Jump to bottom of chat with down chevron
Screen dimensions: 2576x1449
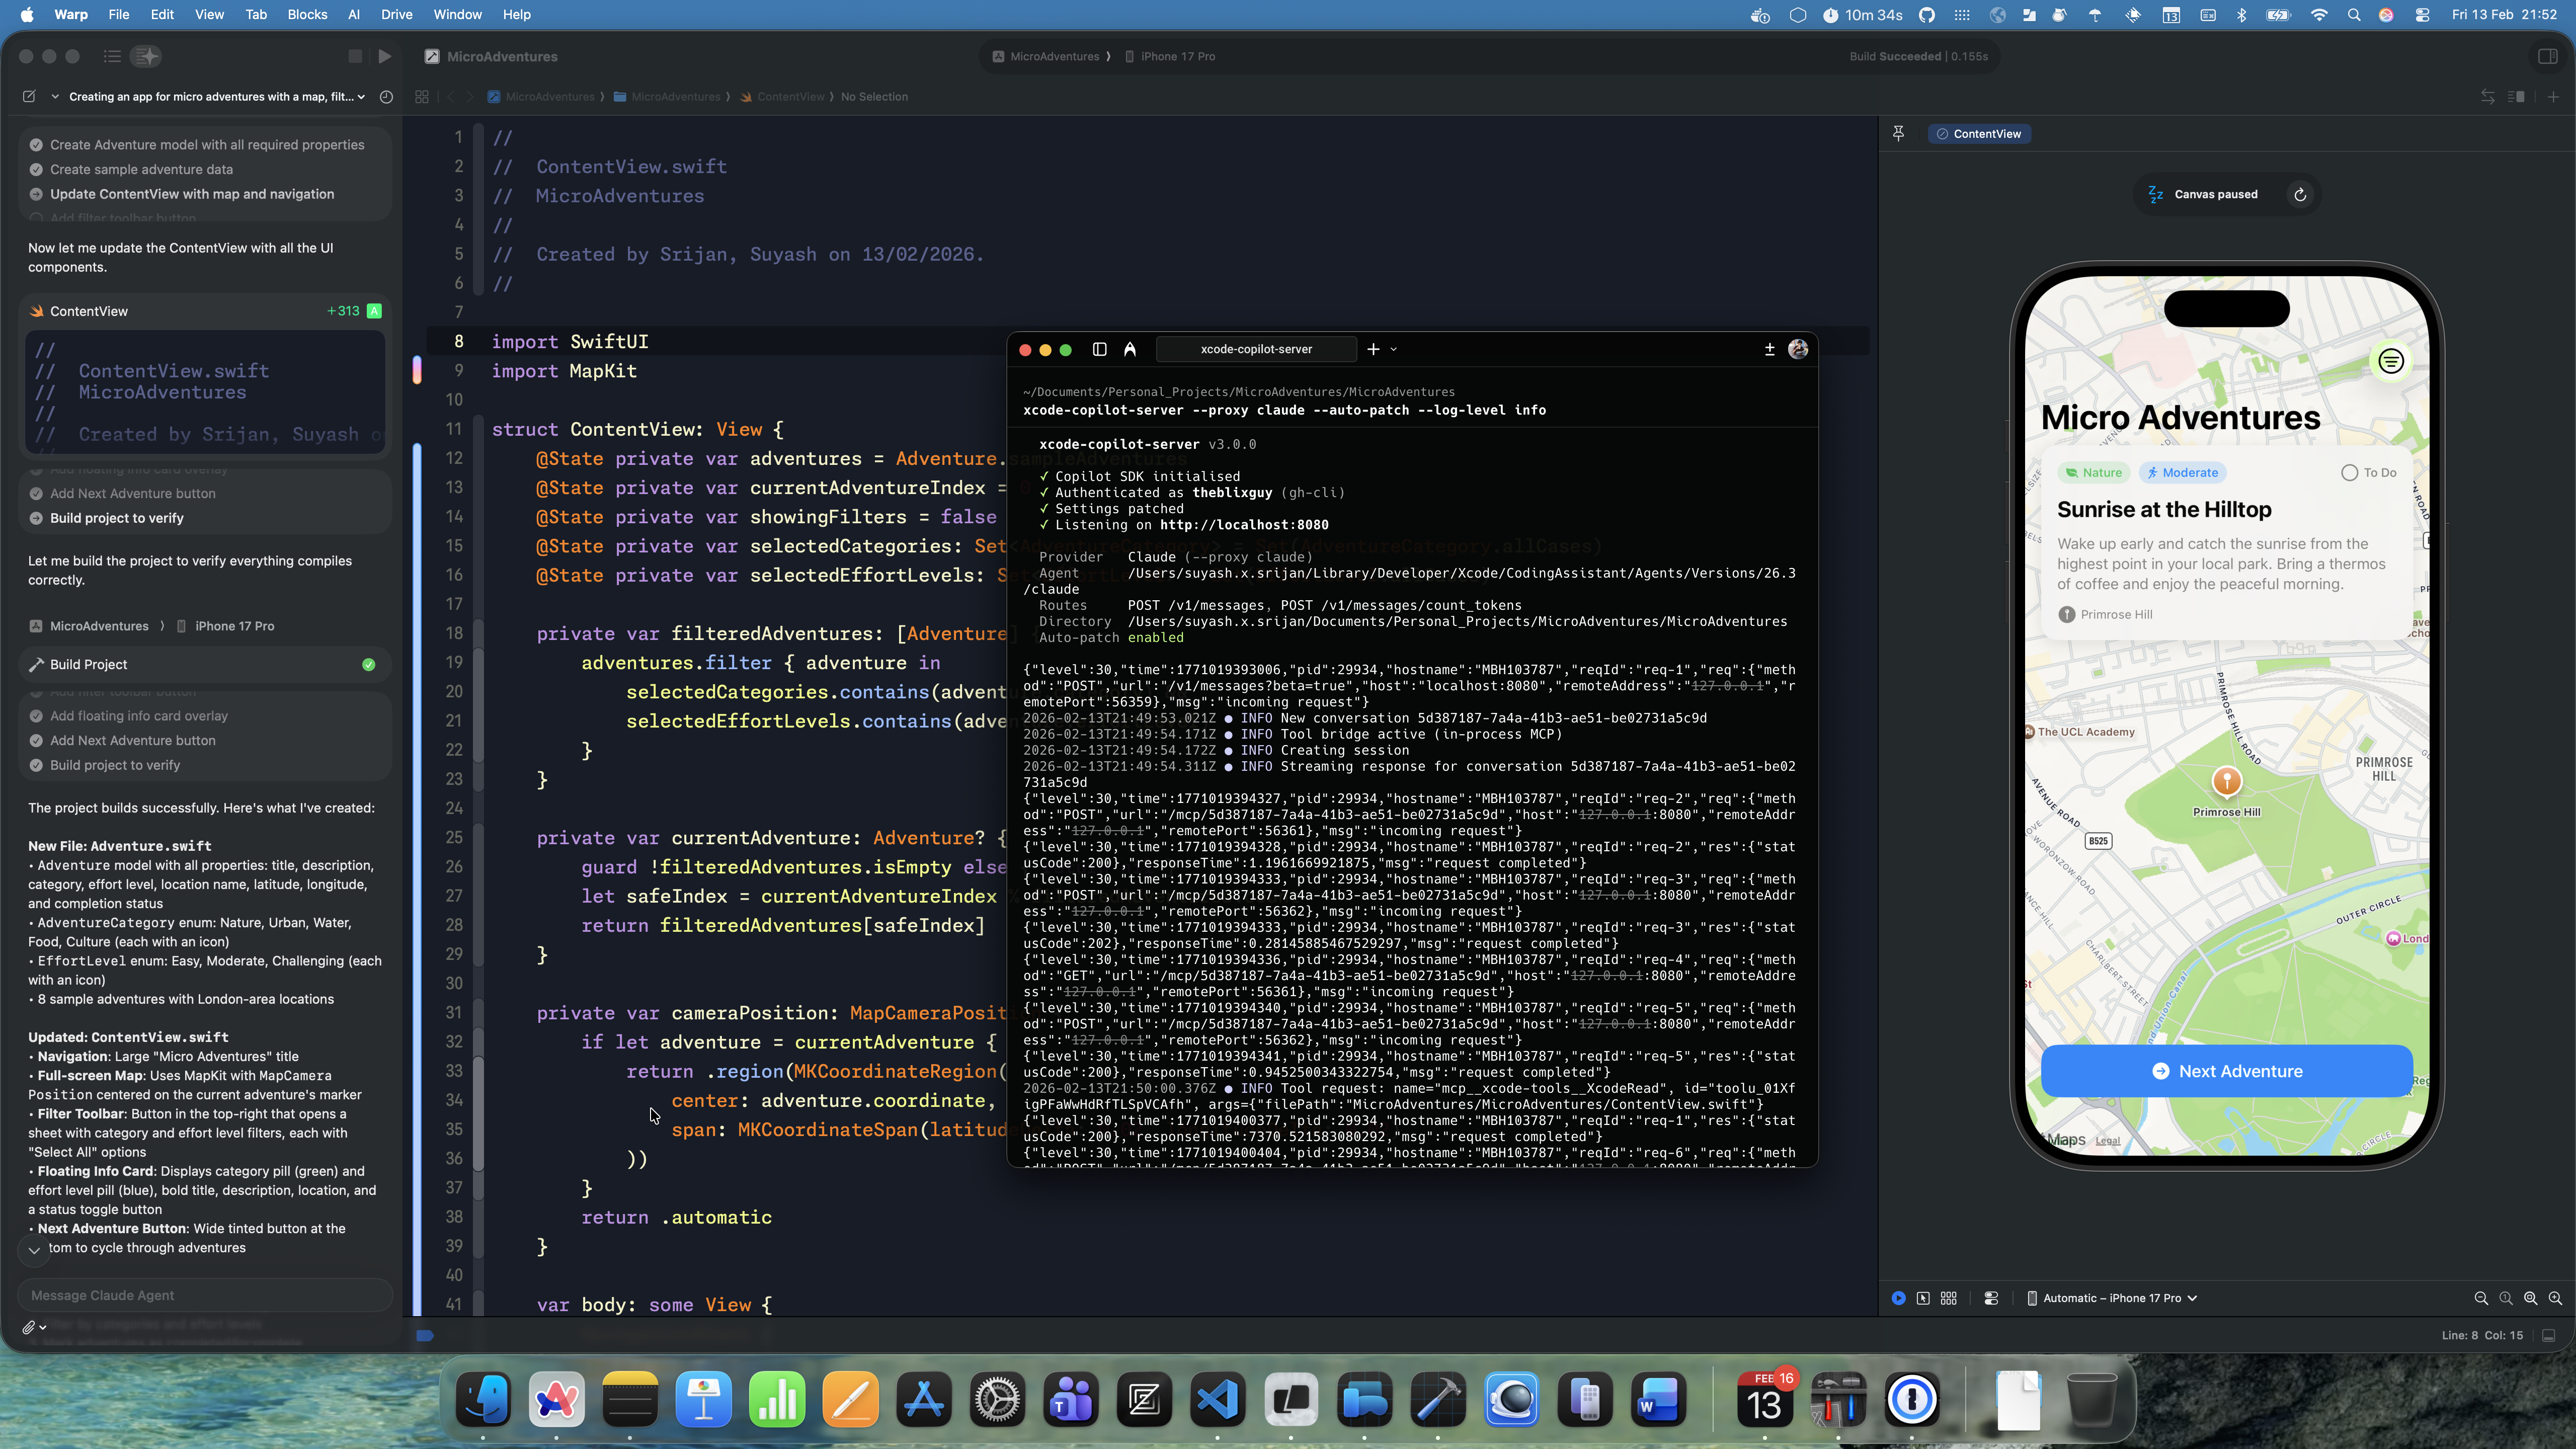(34, 1250)
